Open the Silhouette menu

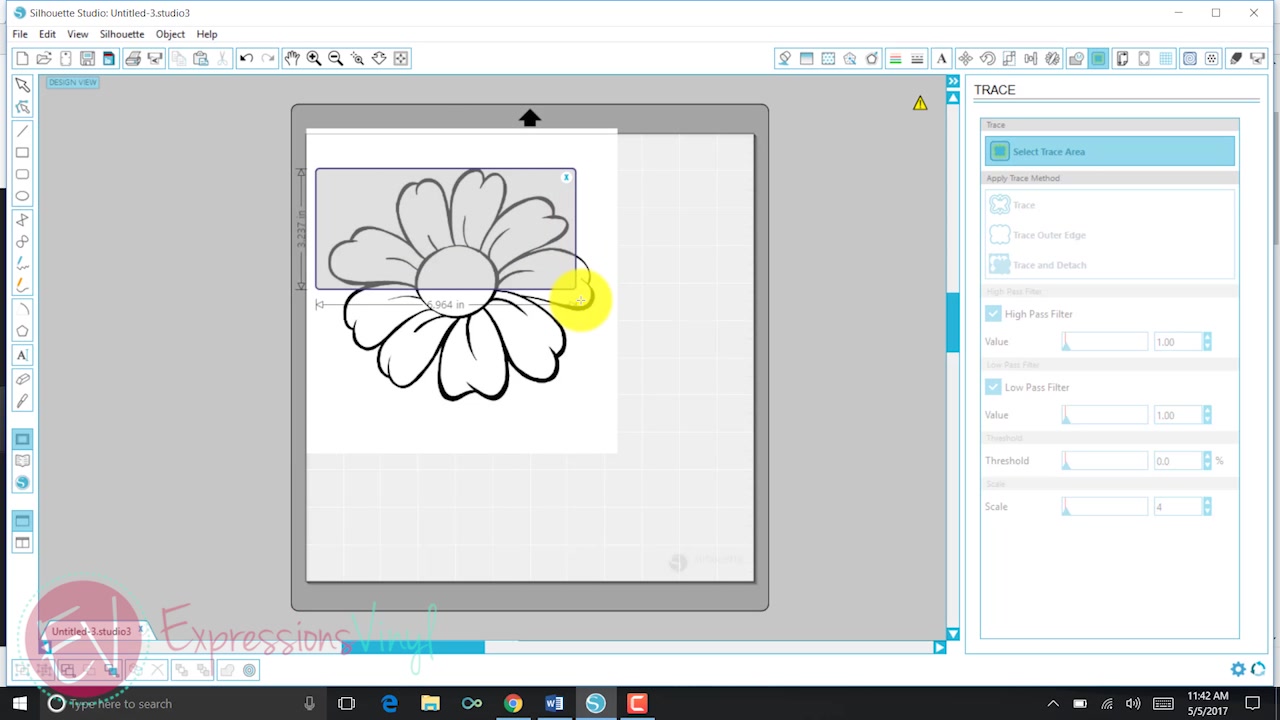tap(122, 34)
